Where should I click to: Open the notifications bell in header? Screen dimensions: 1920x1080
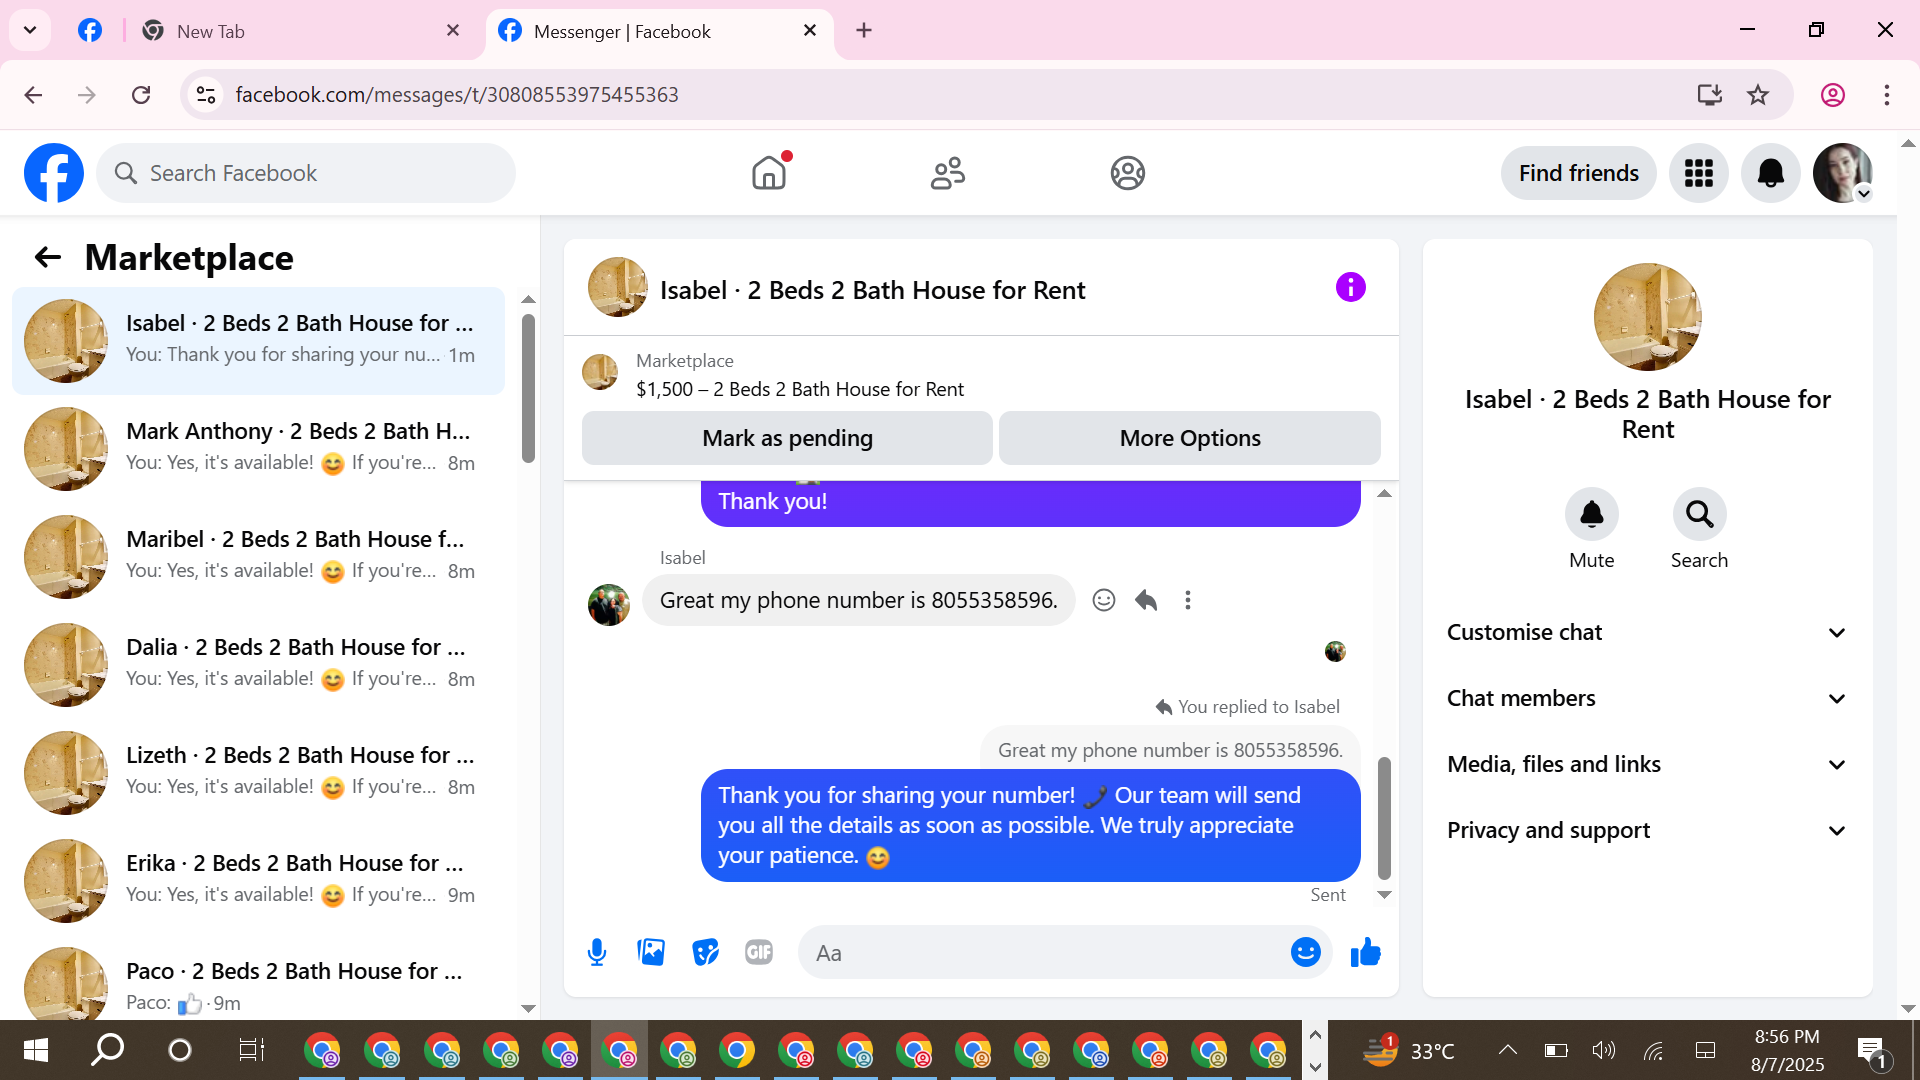point(1770,173)
